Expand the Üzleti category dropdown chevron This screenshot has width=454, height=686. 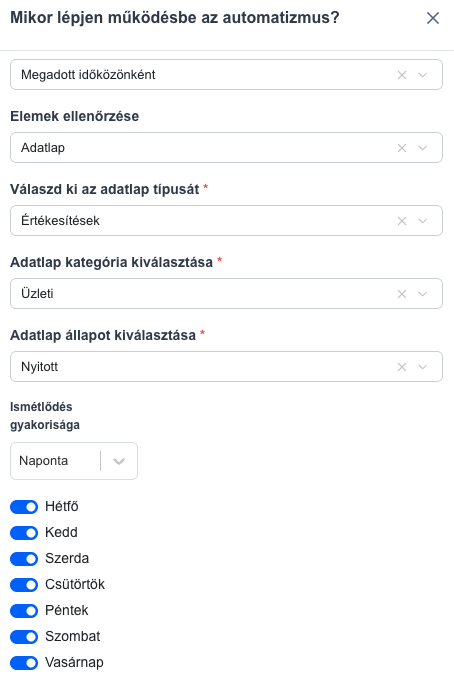[x=423, y=294]
